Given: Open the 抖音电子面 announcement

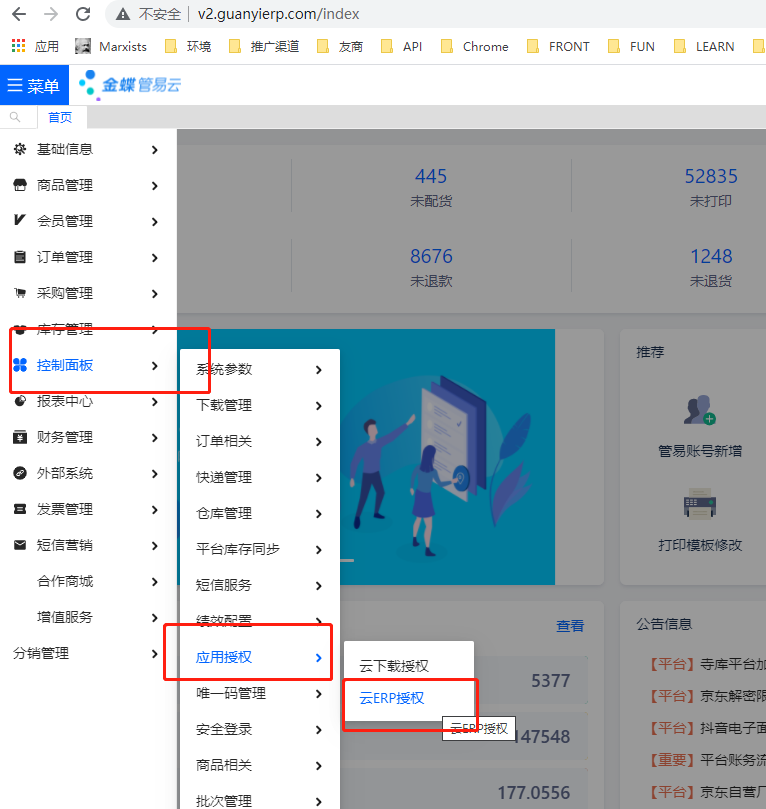Looking at the screenshot, I should pos(706,728).
